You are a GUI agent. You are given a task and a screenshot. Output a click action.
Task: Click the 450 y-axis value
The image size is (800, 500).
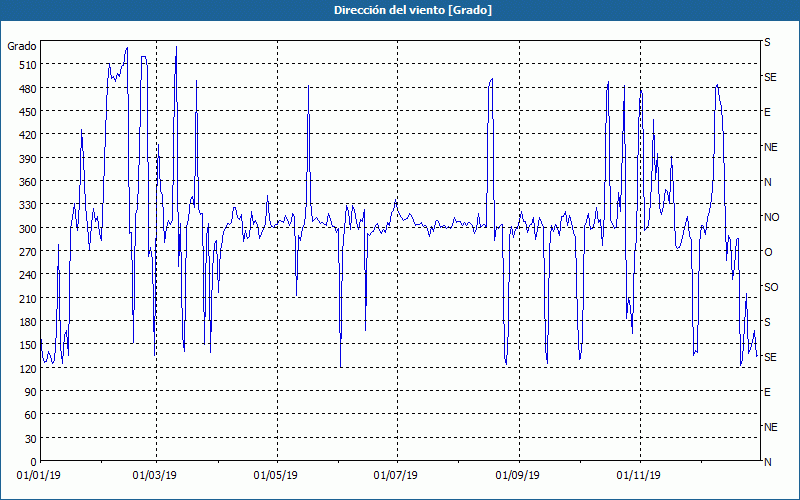(29, 112)
